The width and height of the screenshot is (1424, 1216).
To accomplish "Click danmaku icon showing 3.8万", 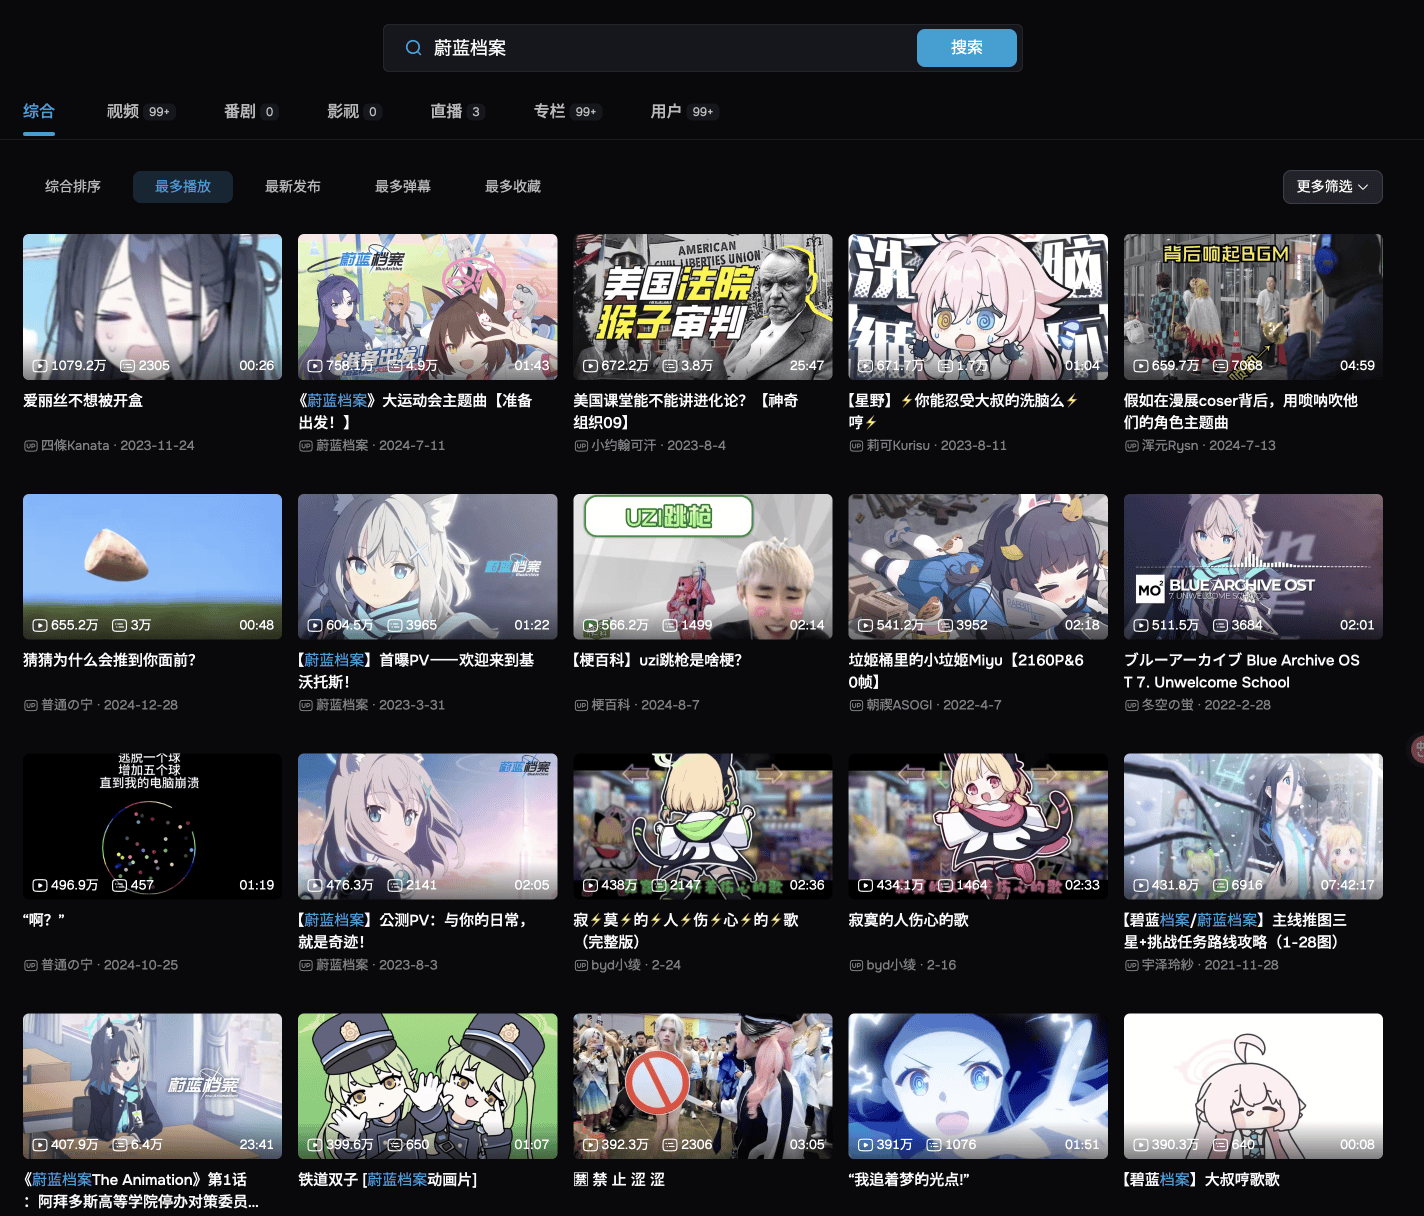I will (670, 366).
